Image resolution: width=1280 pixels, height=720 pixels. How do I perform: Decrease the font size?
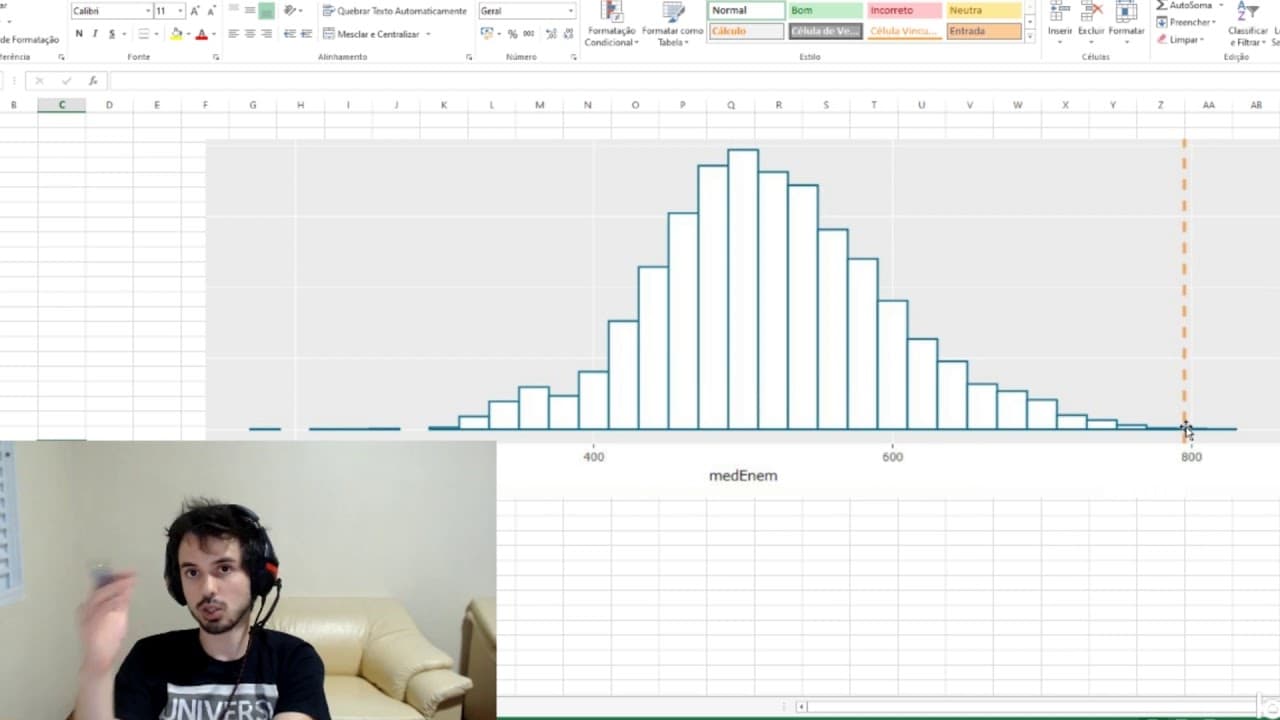click(211, 11)
